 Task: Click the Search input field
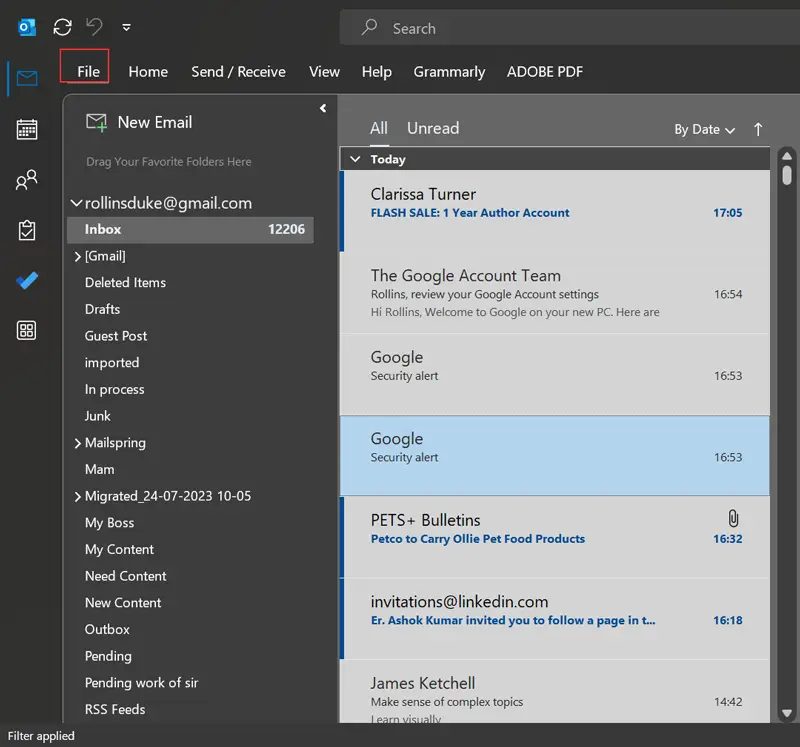click(560, 28)
